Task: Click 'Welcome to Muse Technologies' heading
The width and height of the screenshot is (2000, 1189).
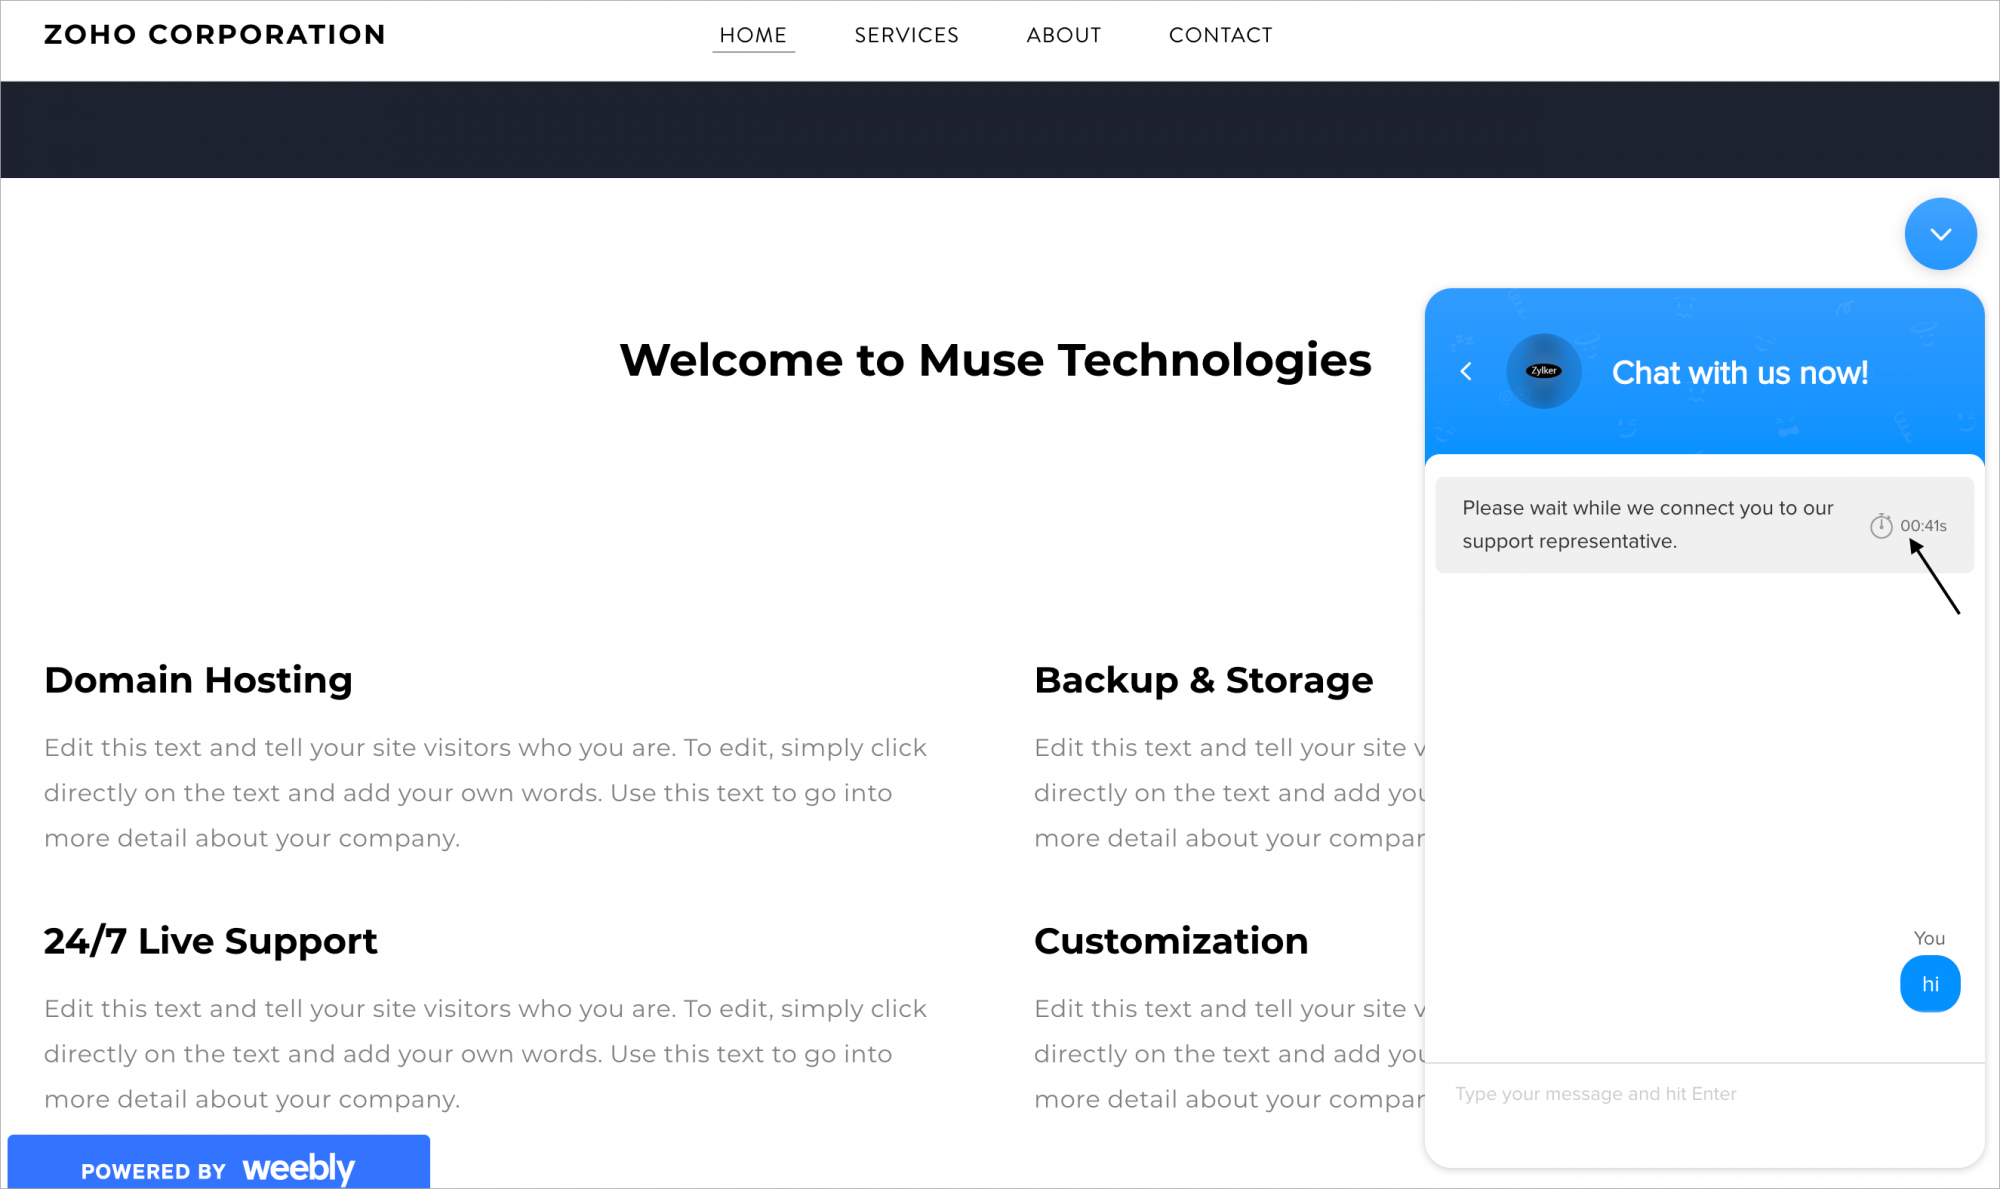Action: point(995,360)
